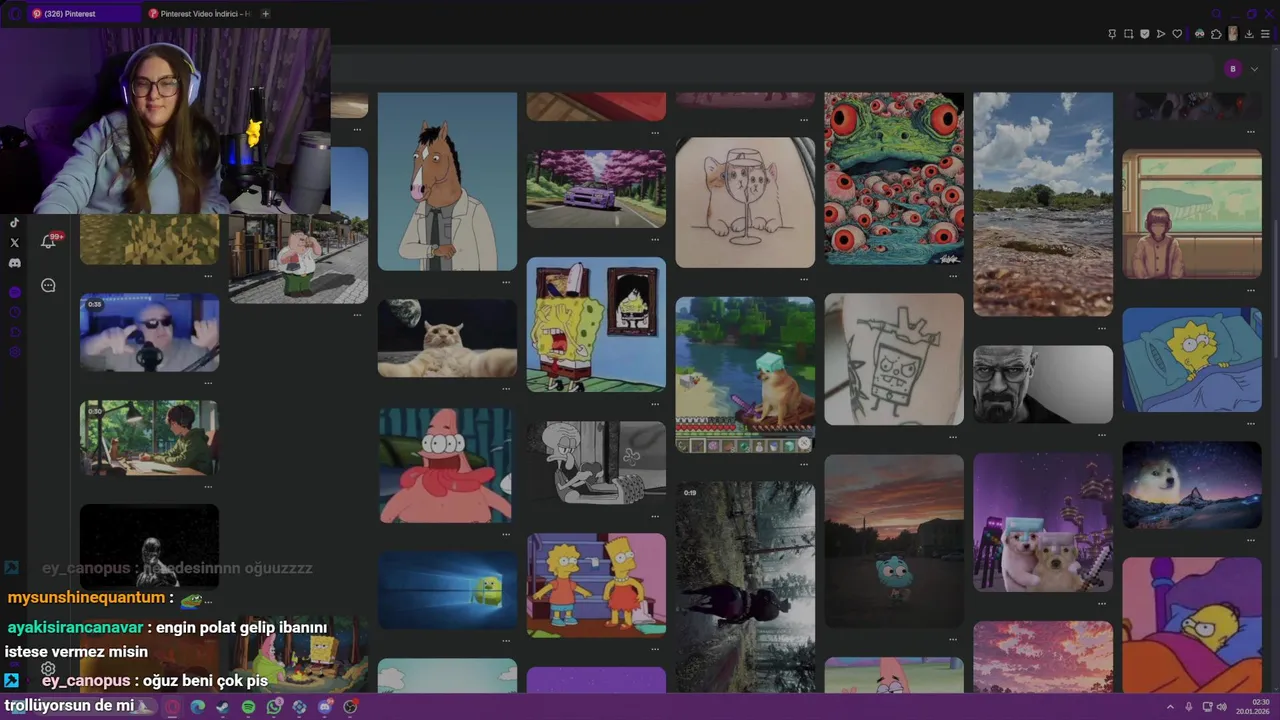This screenshot has width=1280, height=720.
Task: Switch to the (328) Pinterest tab
Action: tap(85, 14)
